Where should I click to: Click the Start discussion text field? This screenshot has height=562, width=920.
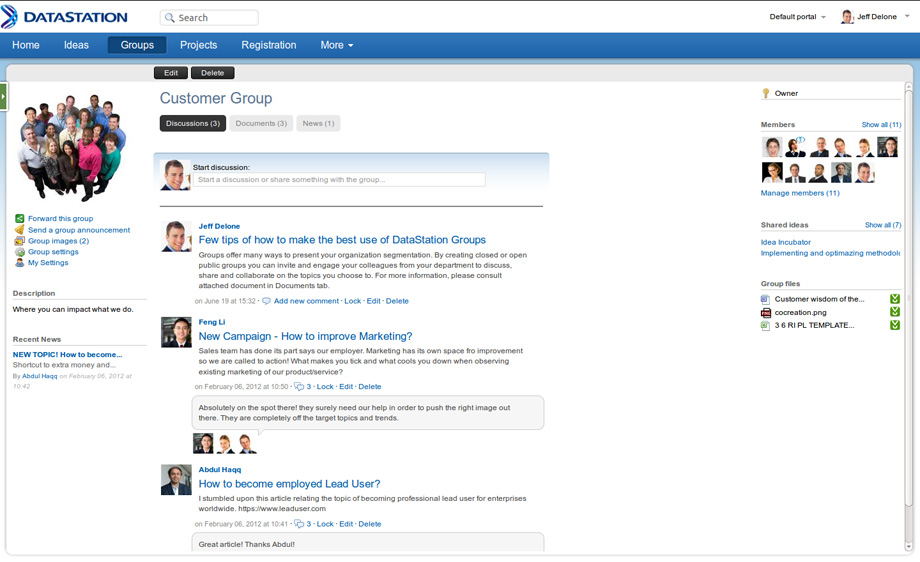tap(339, 180)
